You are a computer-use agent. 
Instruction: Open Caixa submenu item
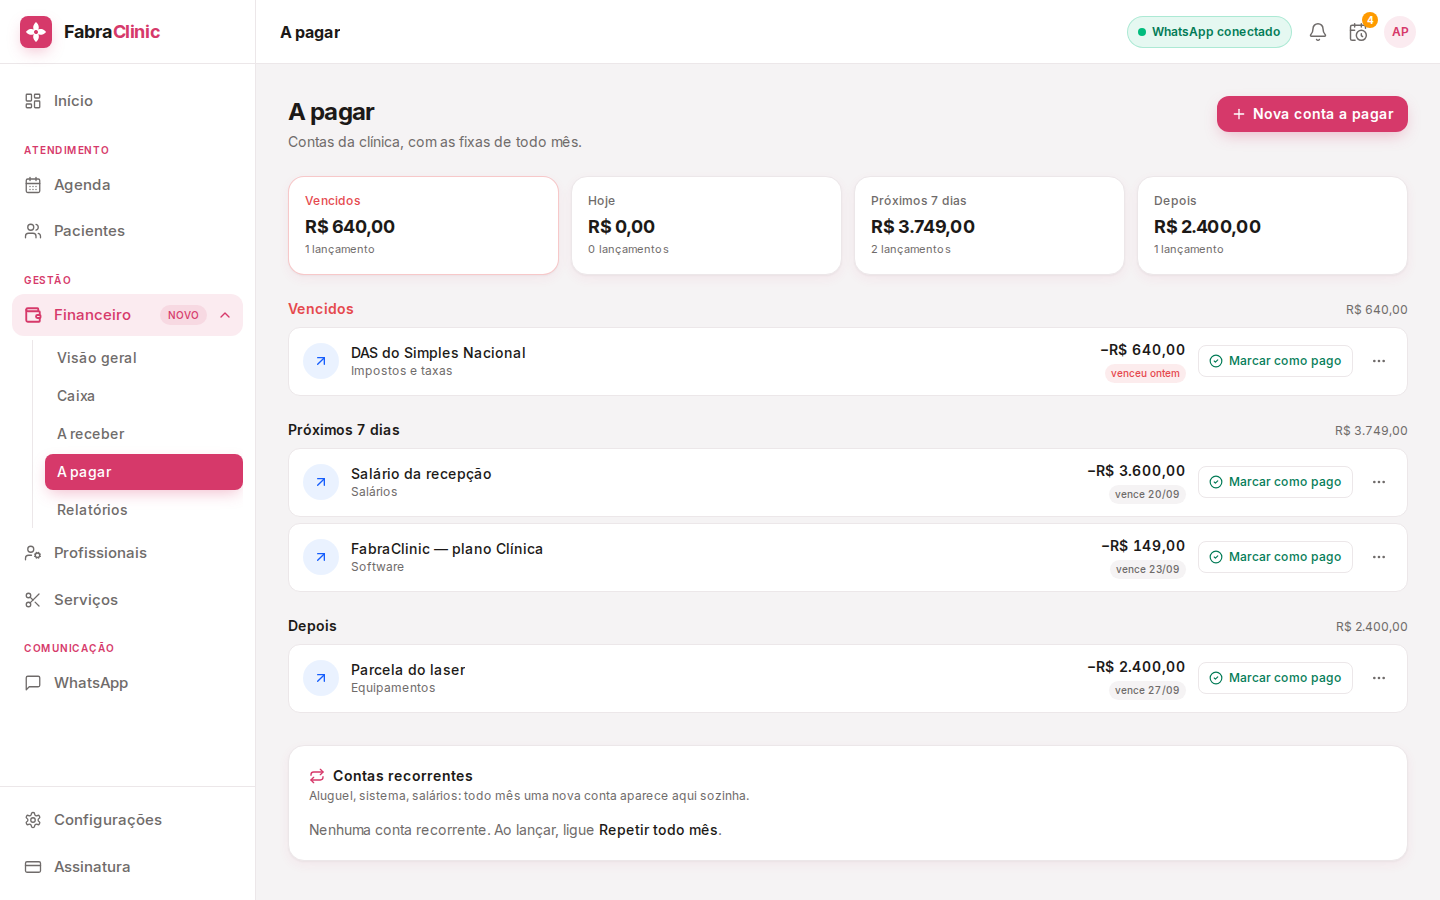click(x=144, y=396)
